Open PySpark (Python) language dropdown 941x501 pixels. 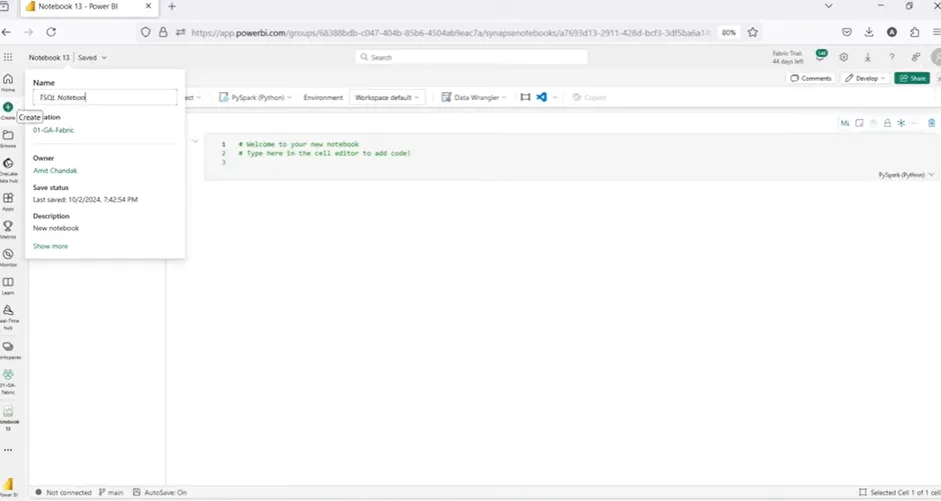point(256,97)
